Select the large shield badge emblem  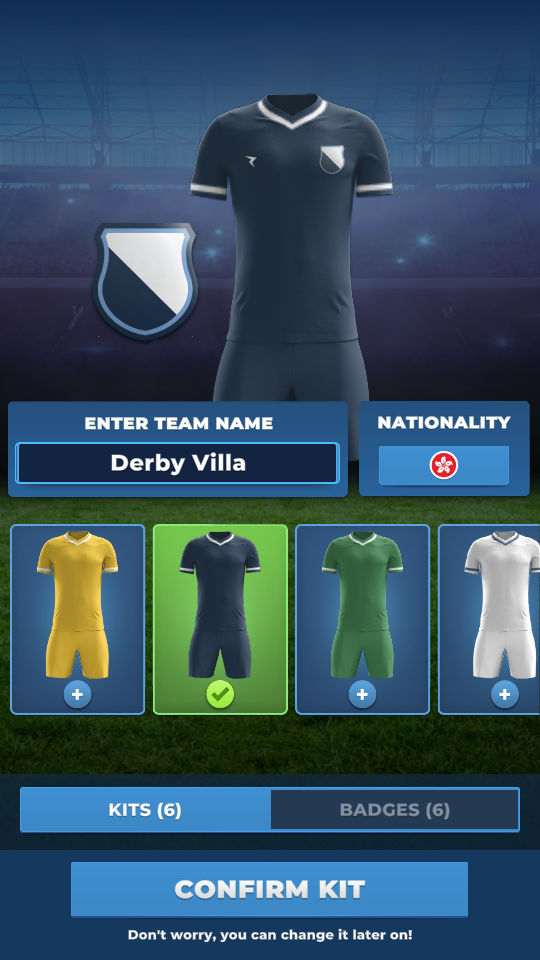(x=145, y=282)
